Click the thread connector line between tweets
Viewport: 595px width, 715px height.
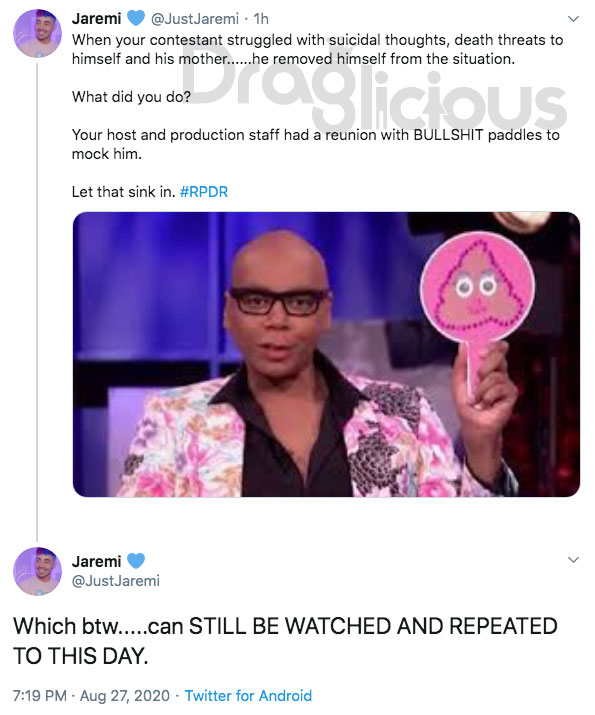37,303
